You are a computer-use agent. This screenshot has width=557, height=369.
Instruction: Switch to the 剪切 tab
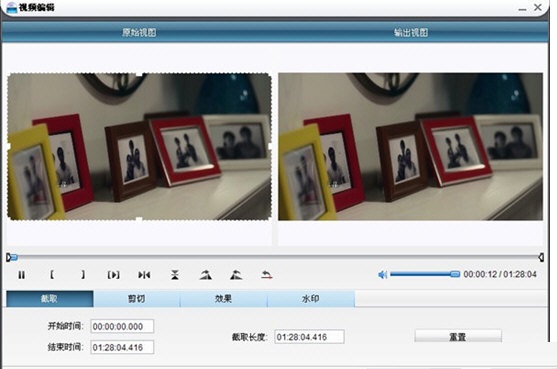(x=137, y=299)
